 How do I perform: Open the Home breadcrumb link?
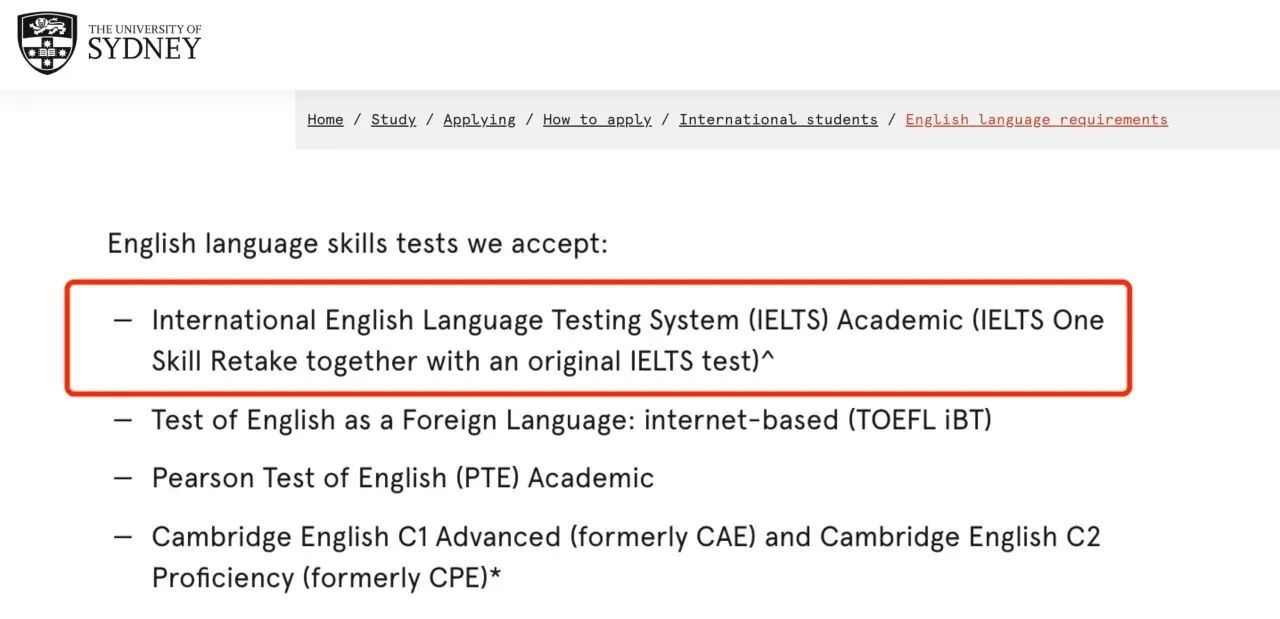(325, 119)
